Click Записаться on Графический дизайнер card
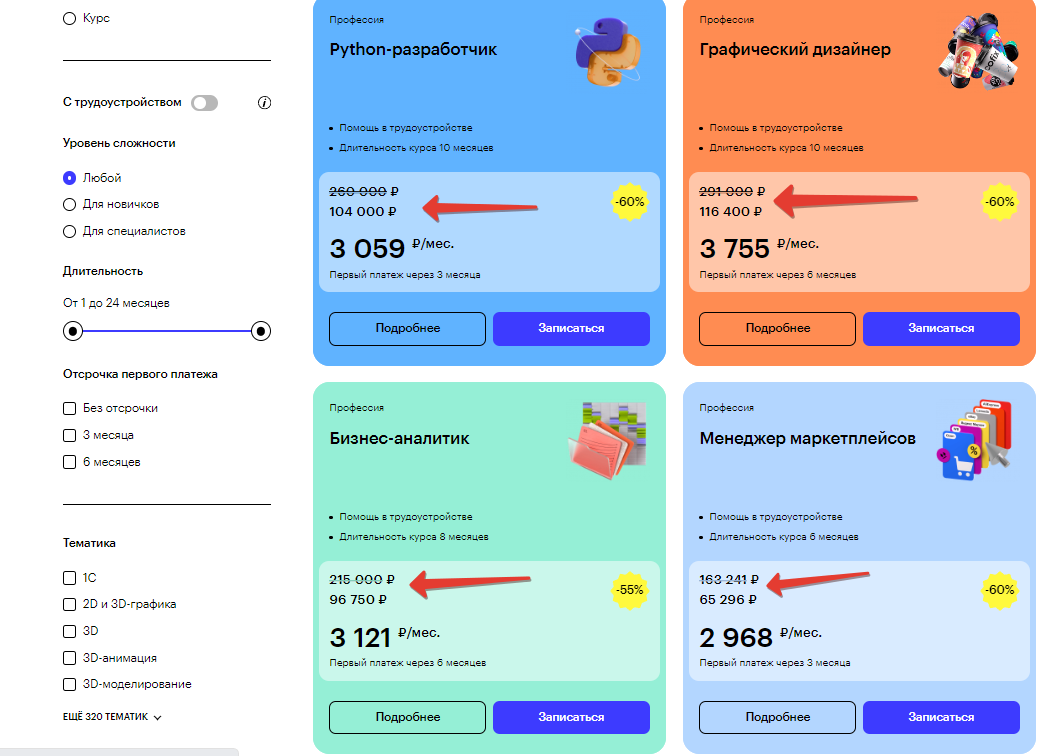The height and width of the screenshot is (756, 1062). (941, 328)
